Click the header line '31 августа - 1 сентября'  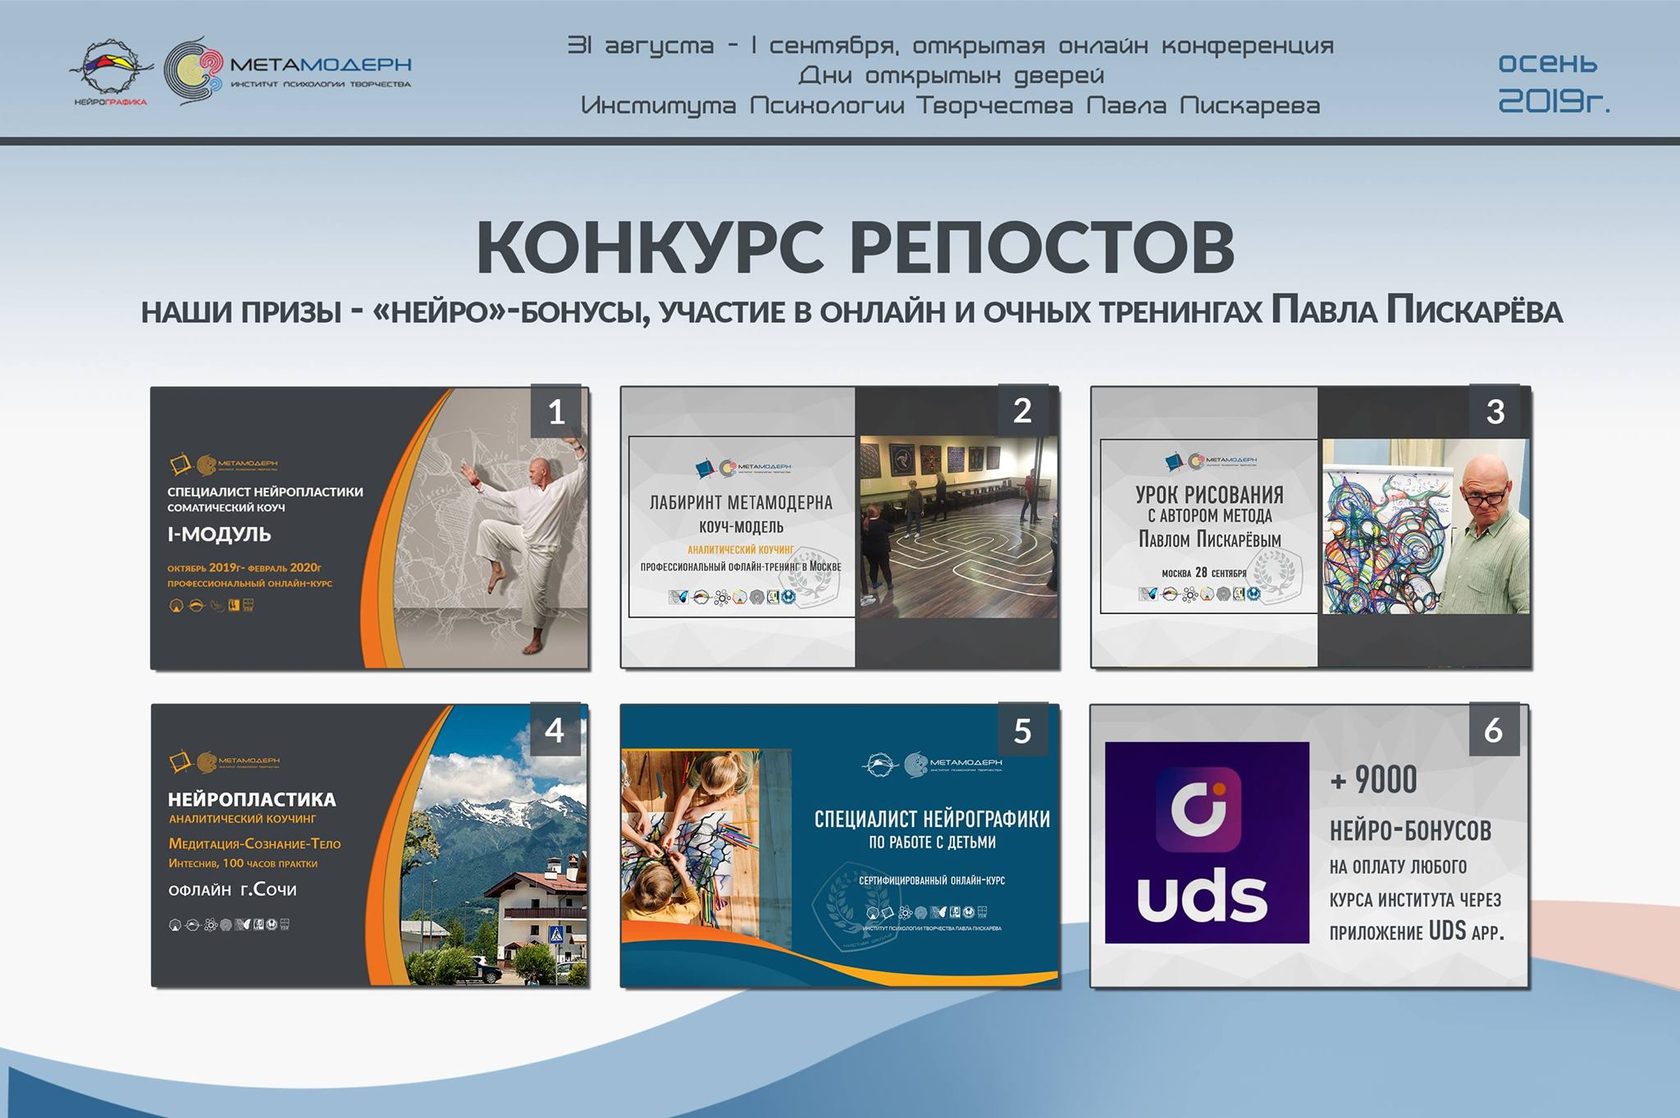(x=951, y=45)
